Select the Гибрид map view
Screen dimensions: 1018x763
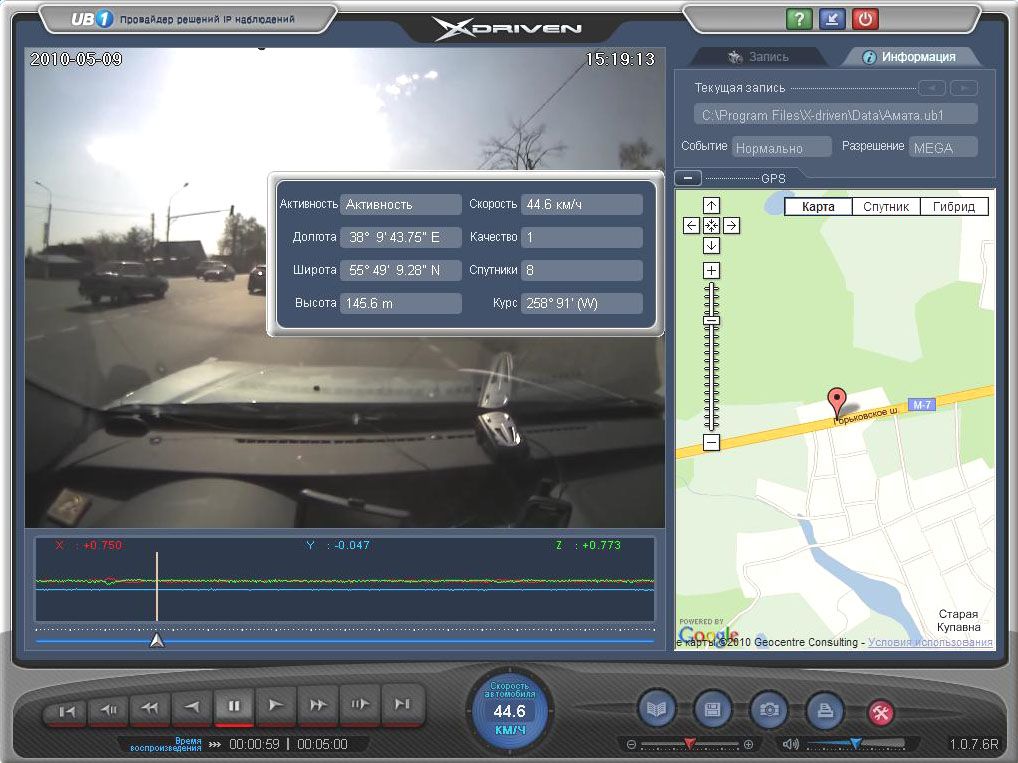click(x=954, y=206)
